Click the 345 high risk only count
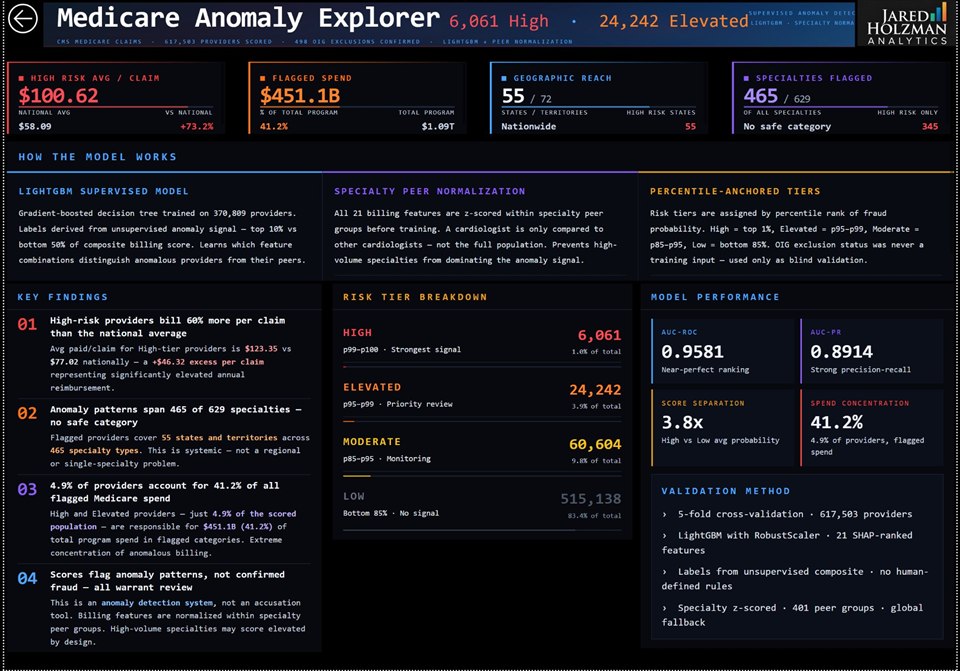960x671 pixels. [x=929, y=127]
